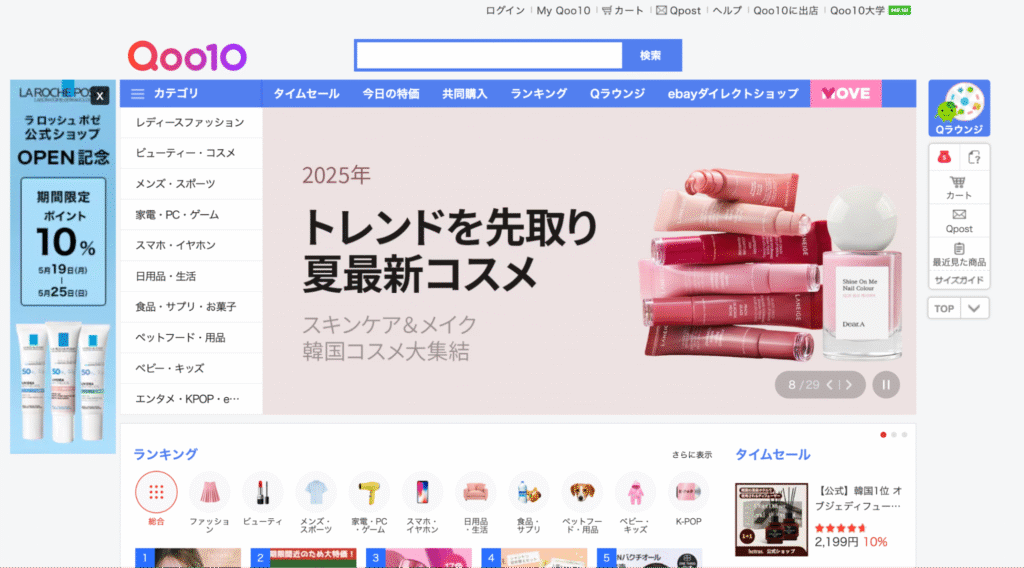Pause the banner slideshow
This screenshot has width=1024, height=568.
[x=886, y=385]
